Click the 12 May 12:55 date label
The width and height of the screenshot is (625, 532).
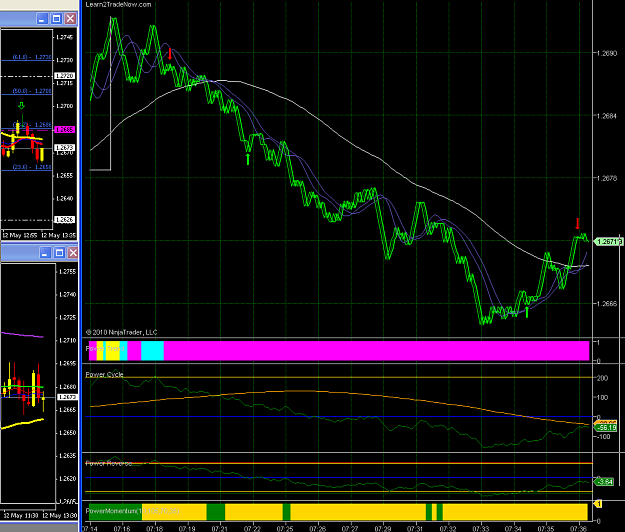pyautogui.click(x=20, y=235)
